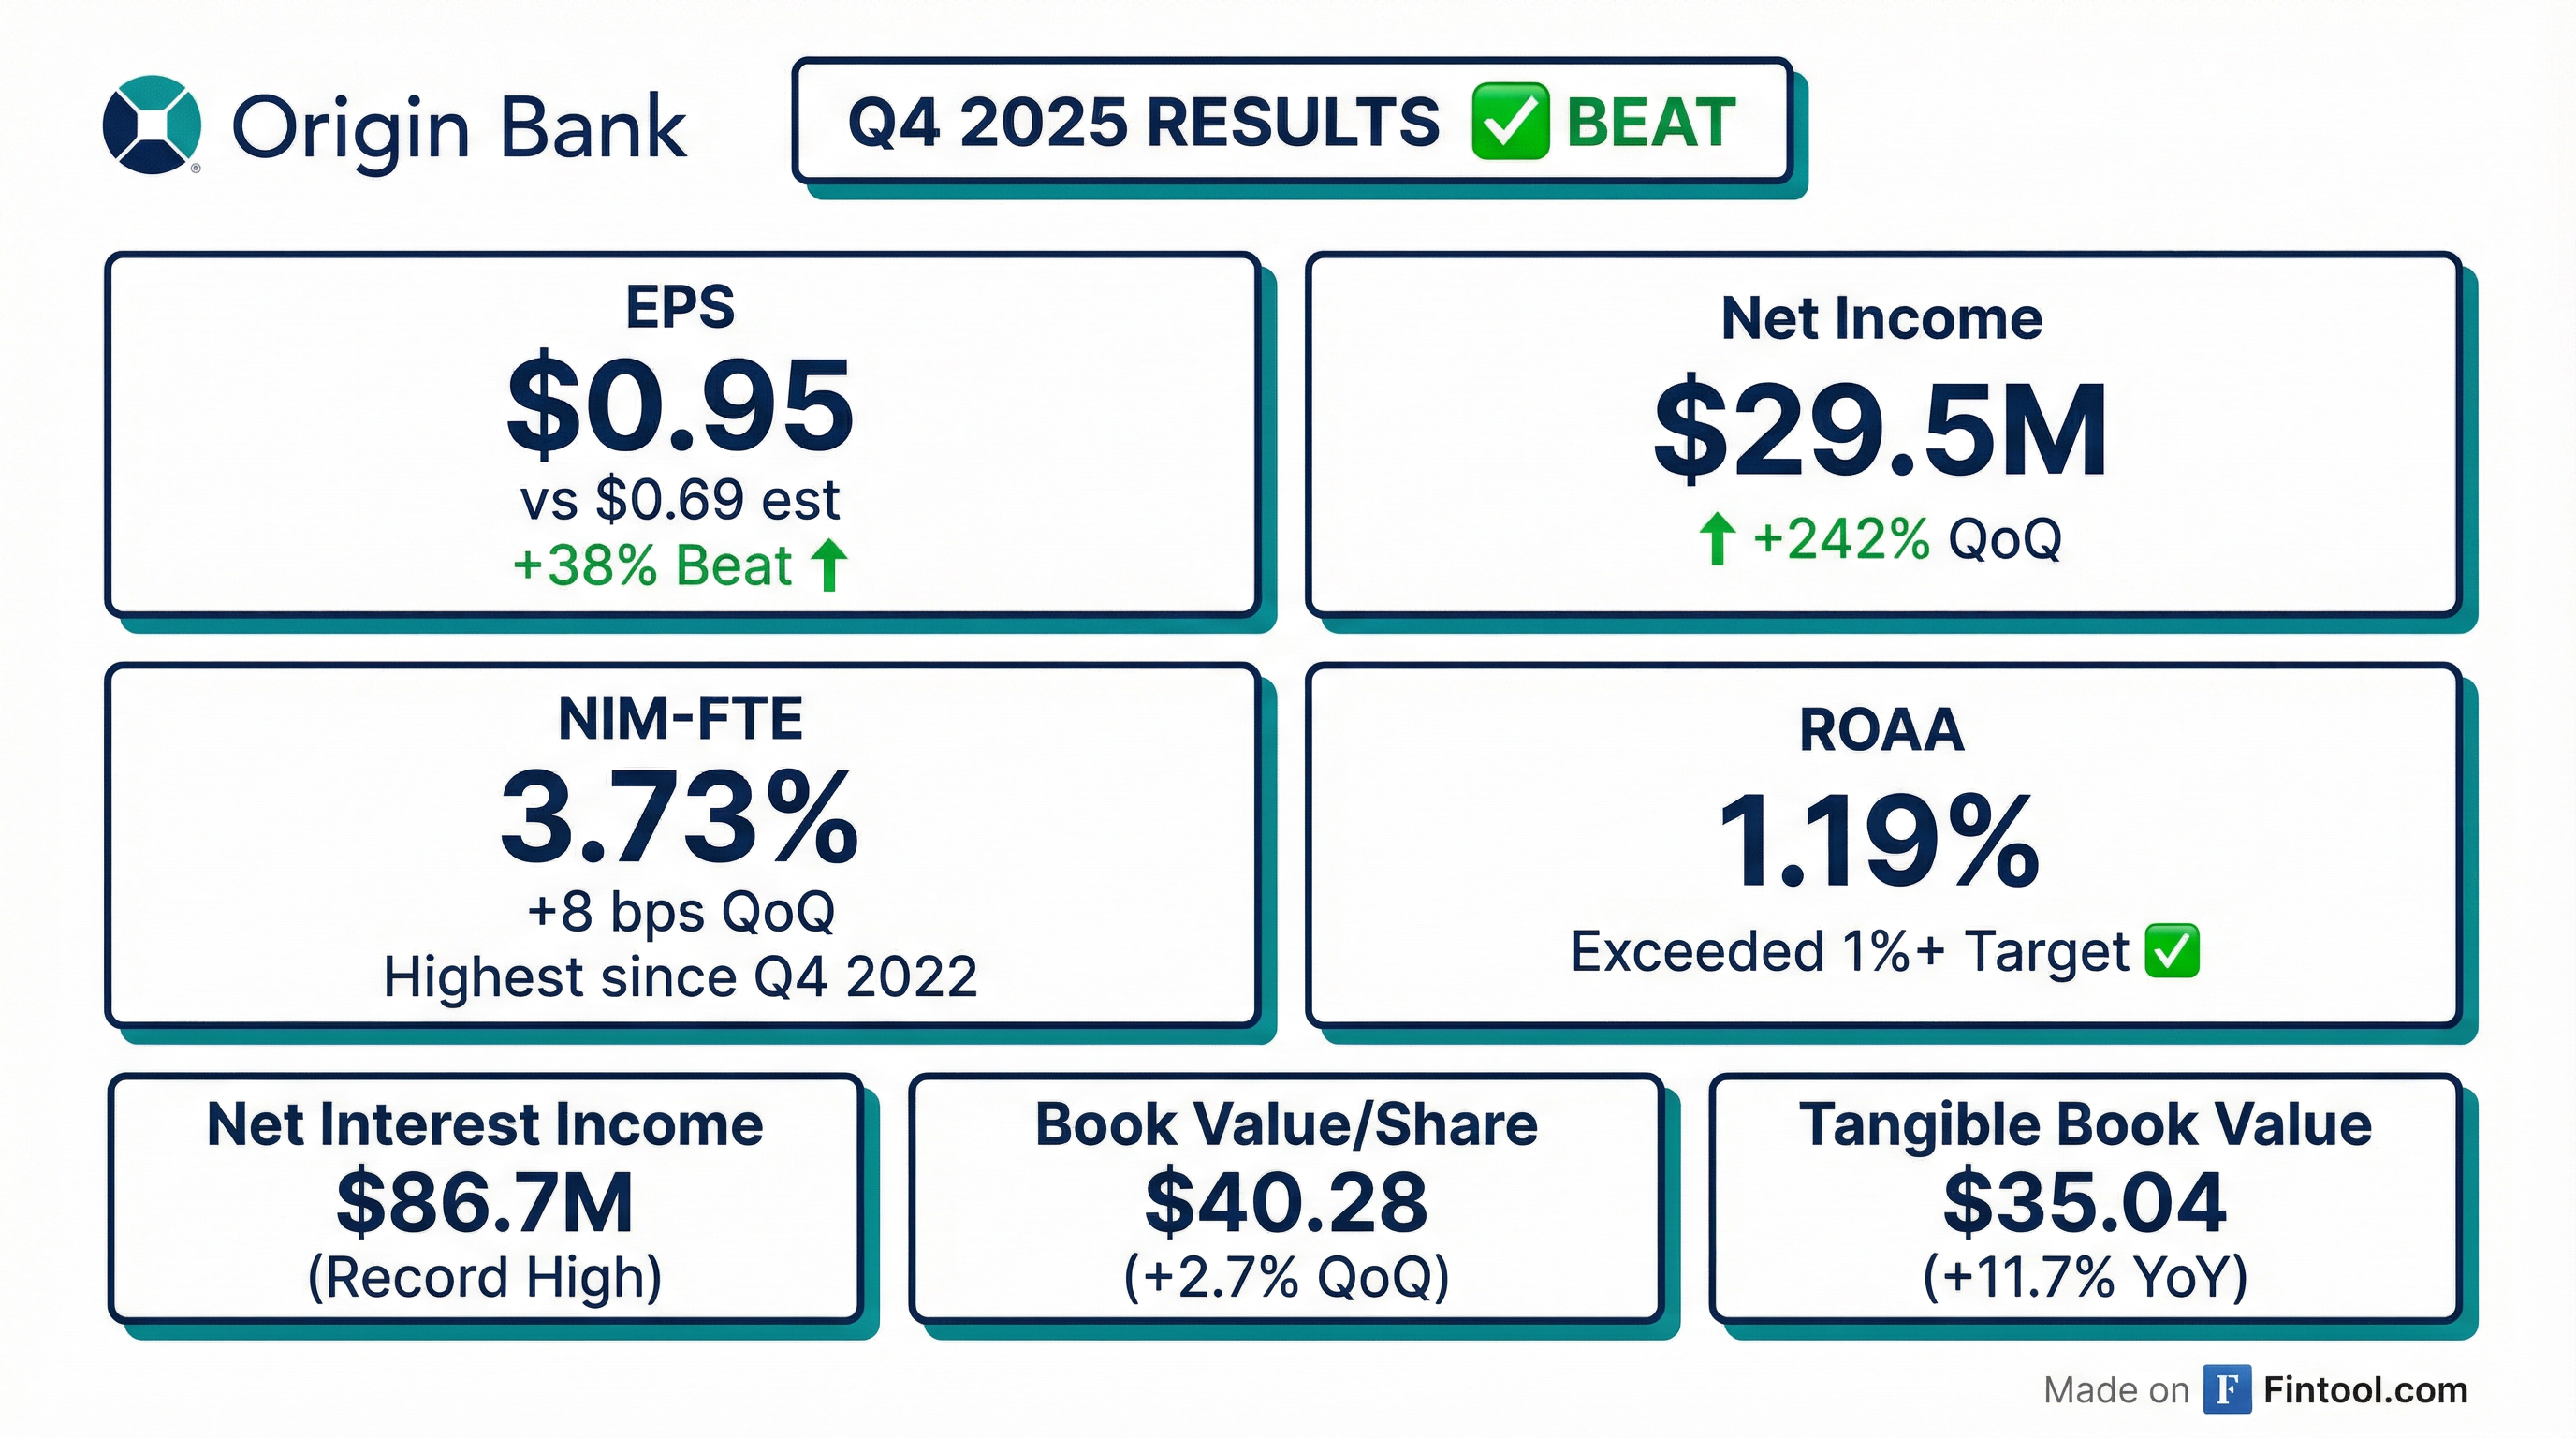2576x1438 pixels.
Task: Click the Highest since Q4 2022 text
Action: 680,977
